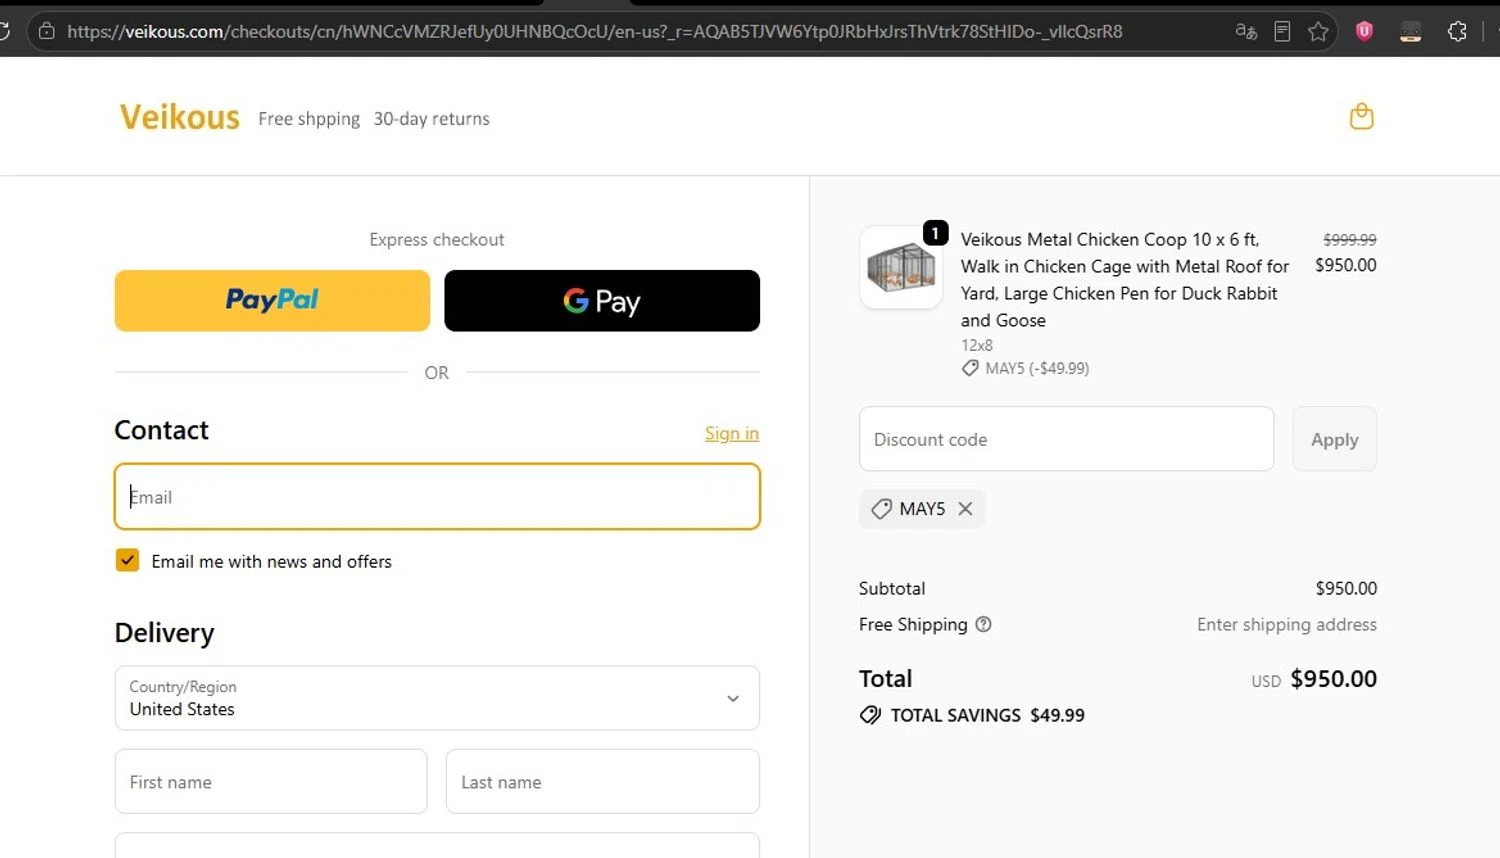Click the translate page icon

(x=1245, y=31)
